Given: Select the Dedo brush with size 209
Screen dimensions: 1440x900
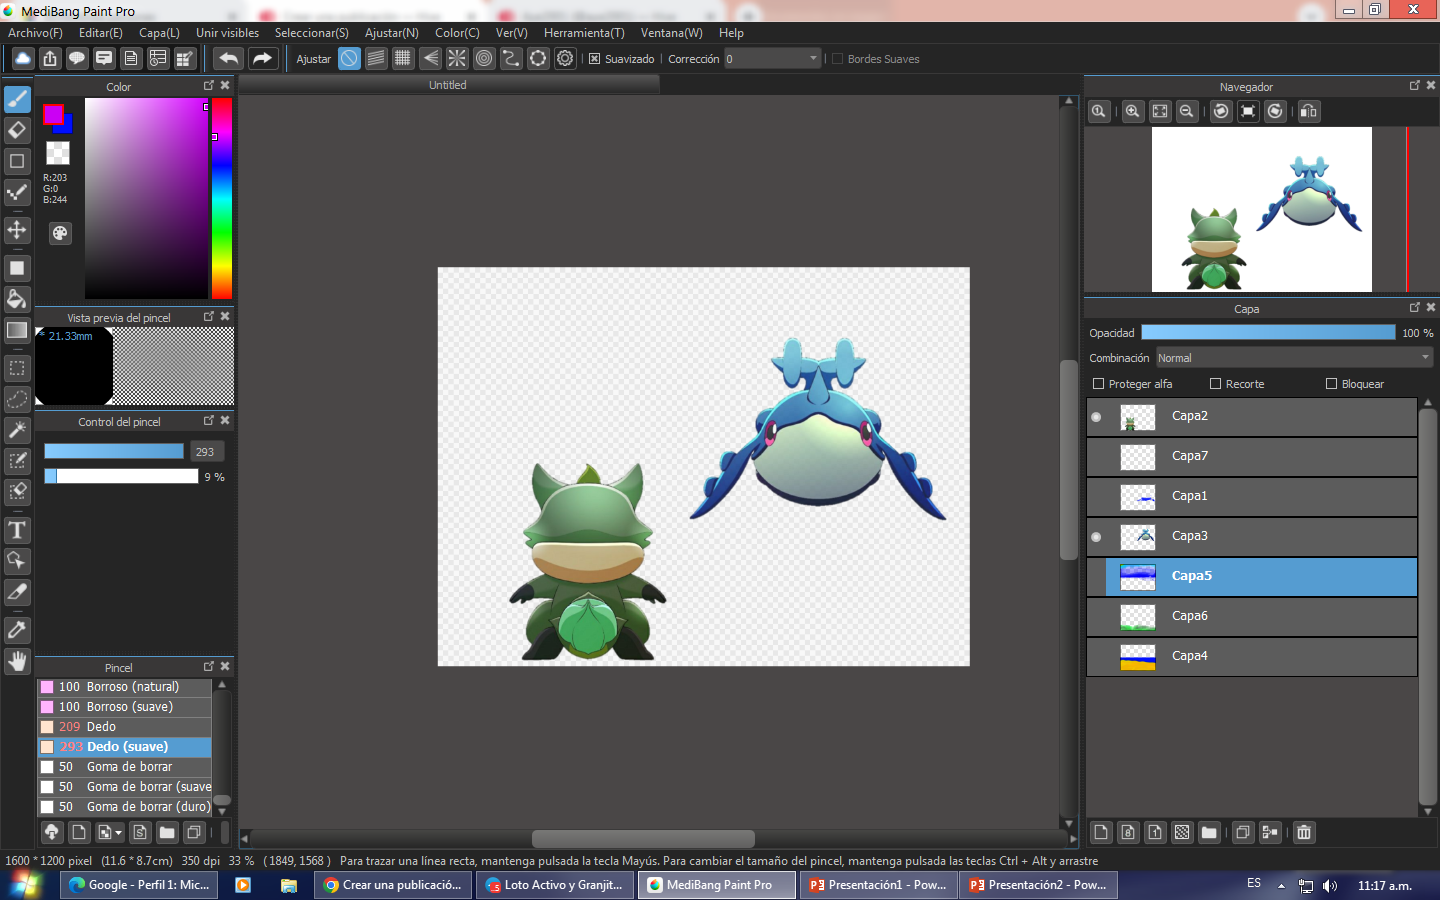Looking at the screenshot, I should (x=124, y=727).
